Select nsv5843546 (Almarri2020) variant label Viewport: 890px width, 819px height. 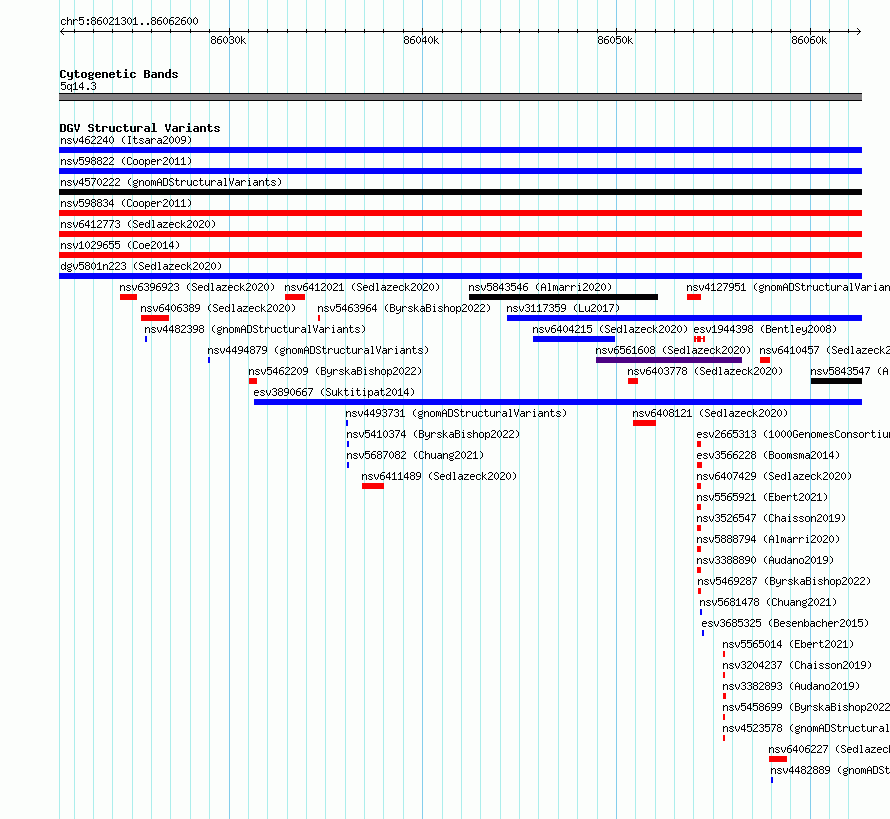click(540, 287)
